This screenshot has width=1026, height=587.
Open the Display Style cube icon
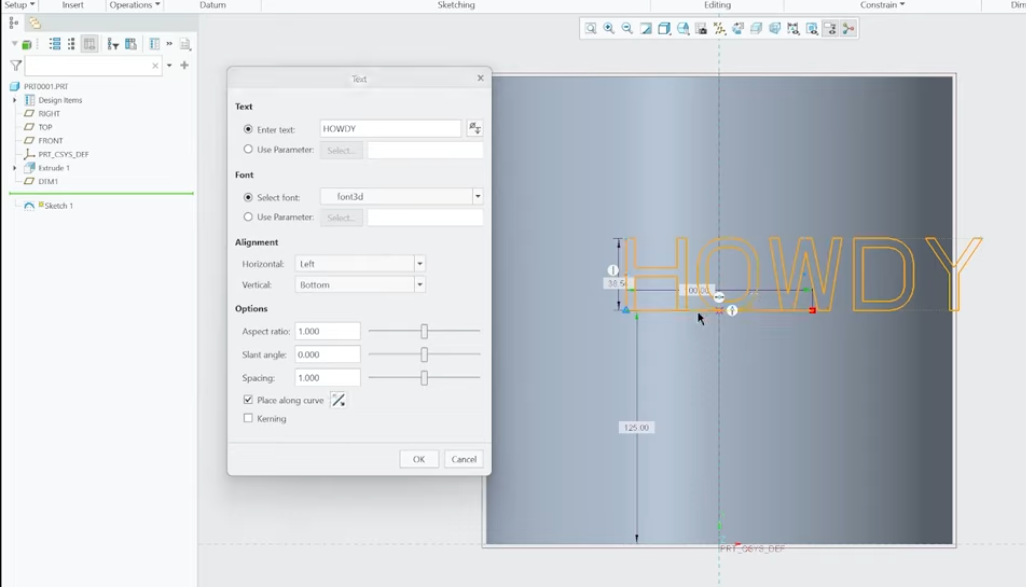pos(664,28)
